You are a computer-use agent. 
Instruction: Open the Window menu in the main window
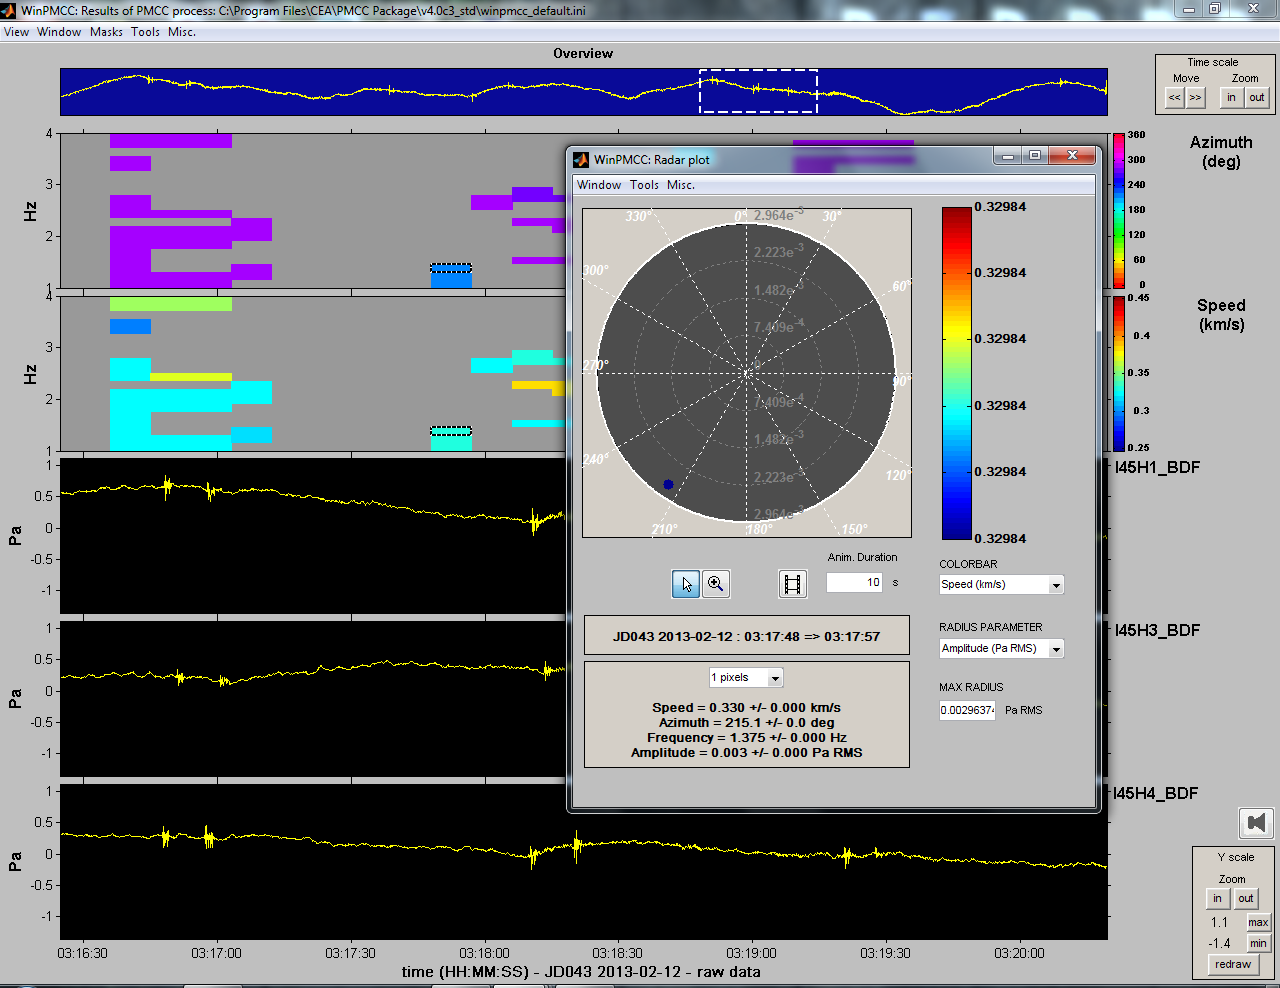click(x=59, y=32)
